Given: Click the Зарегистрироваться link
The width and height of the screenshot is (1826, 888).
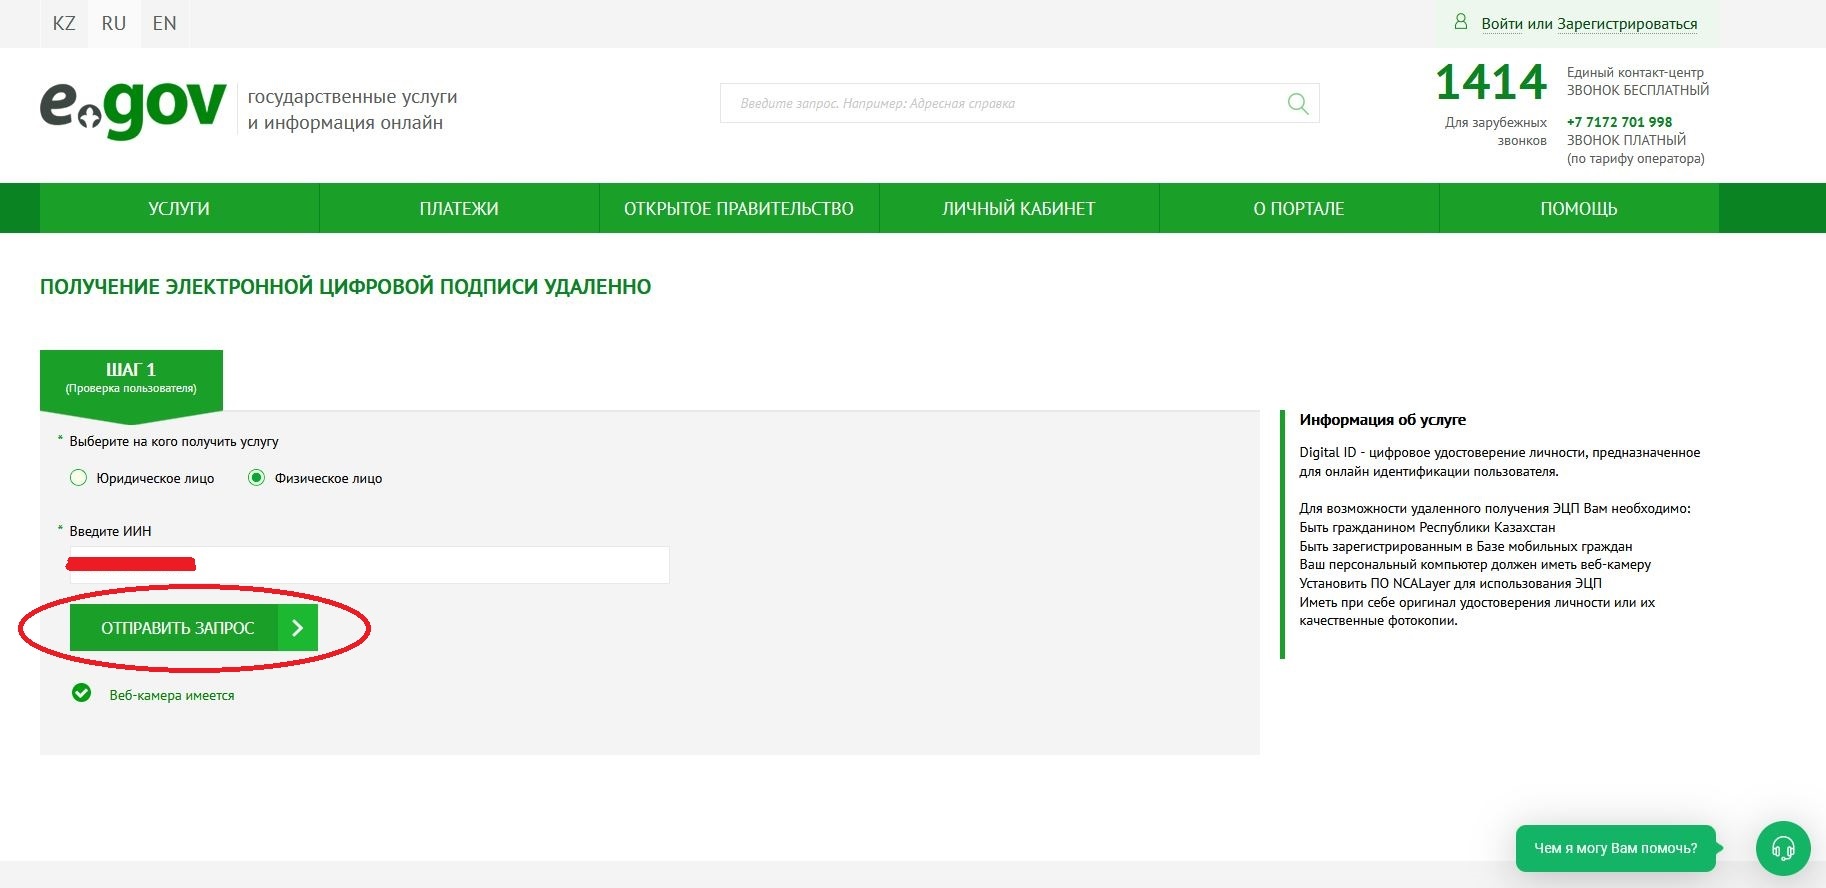Looking at the screenshot, I should [x=1627, y=24].
